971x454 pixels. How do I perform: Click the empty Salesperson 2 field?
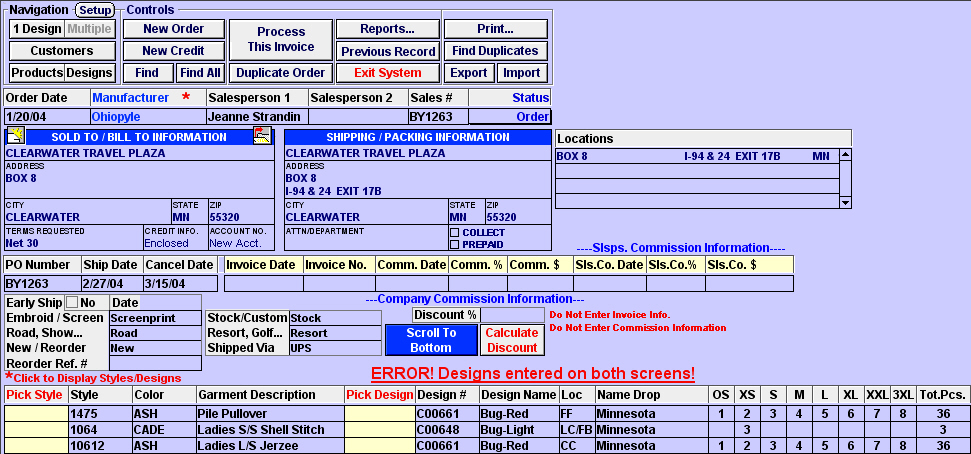pyautogui.click(x=358, y=116)
